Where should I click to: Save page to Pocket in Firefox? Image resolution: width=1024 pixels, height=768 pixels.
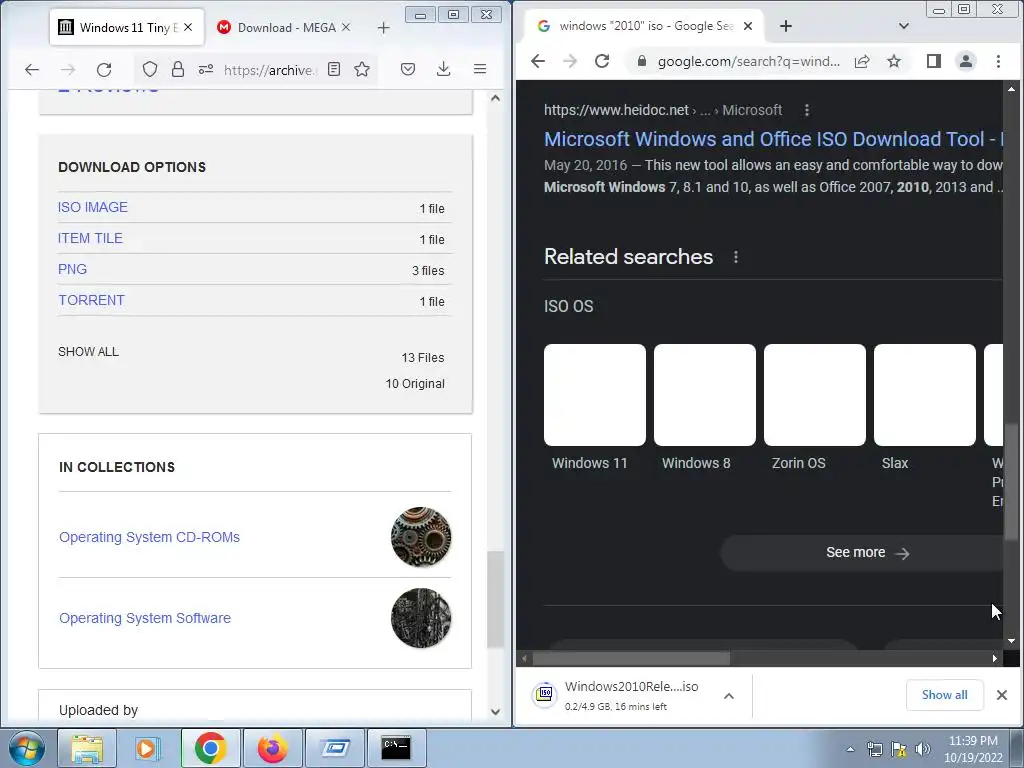click(408, 69)
